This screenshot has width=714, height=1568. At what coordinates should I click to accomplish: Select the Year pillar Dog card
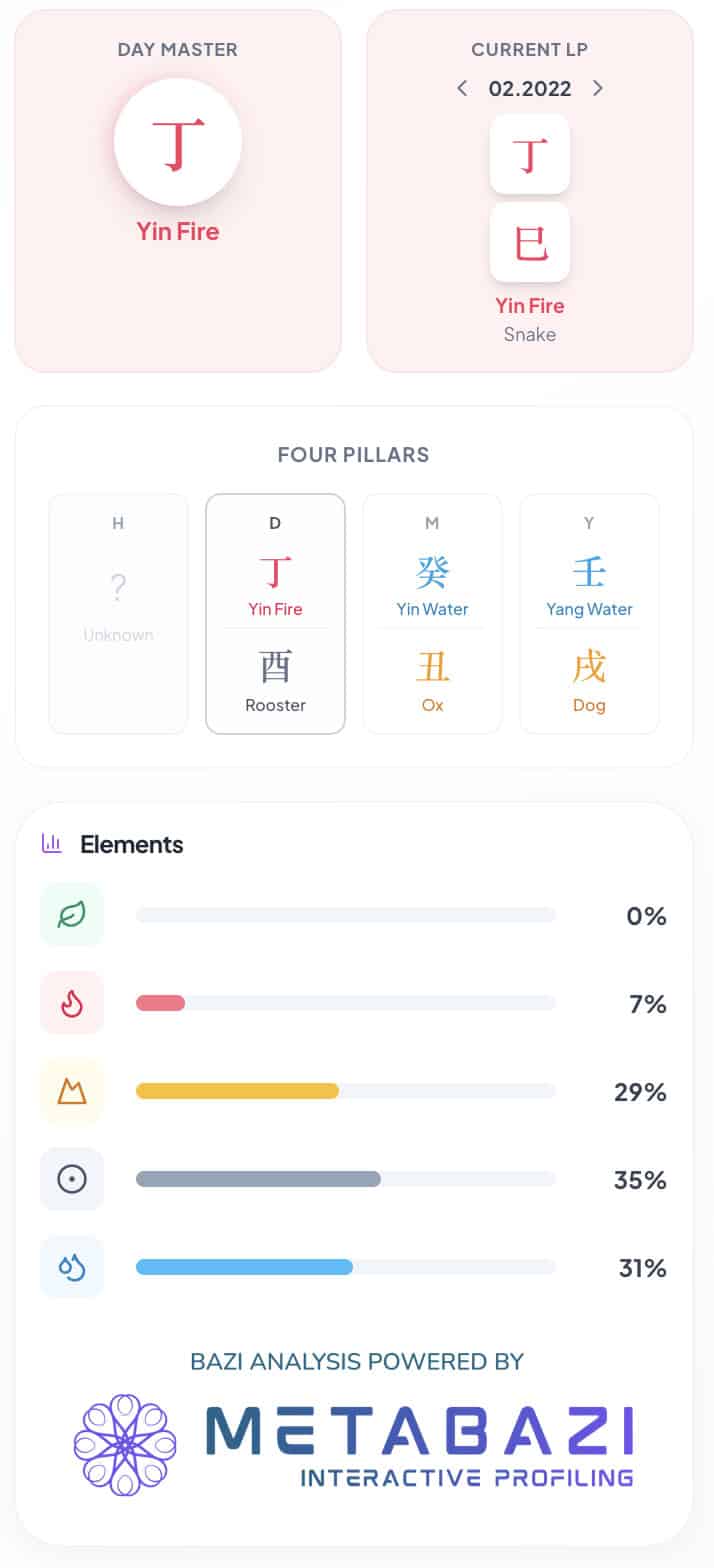(x=589, y=614)
